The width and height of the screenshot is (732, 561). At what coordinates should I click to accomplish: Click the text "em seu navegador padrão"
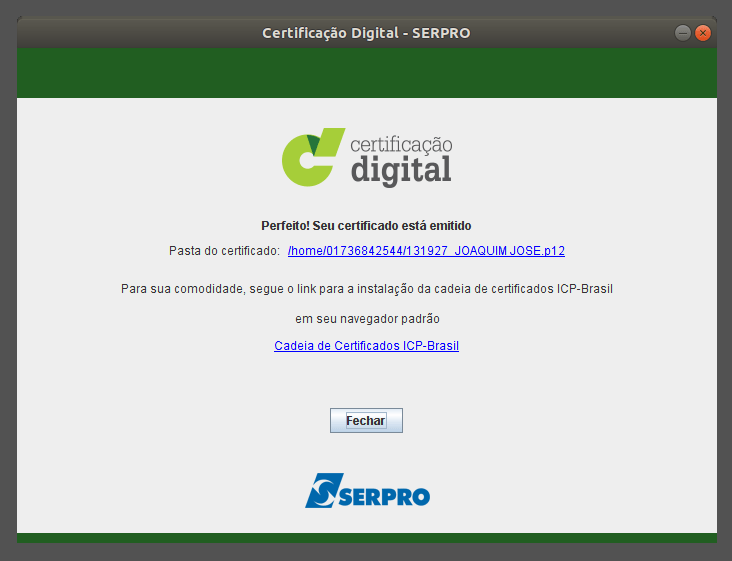click(x=366, y=319)
